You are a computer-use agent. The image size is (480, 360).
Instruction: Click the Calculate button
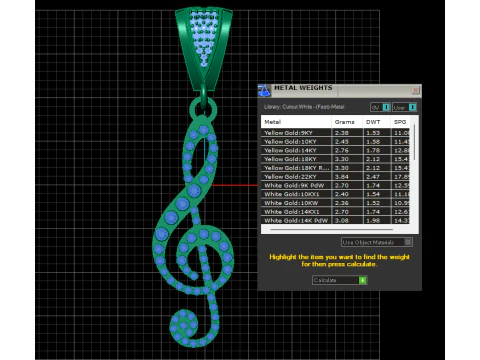point(339,280)
